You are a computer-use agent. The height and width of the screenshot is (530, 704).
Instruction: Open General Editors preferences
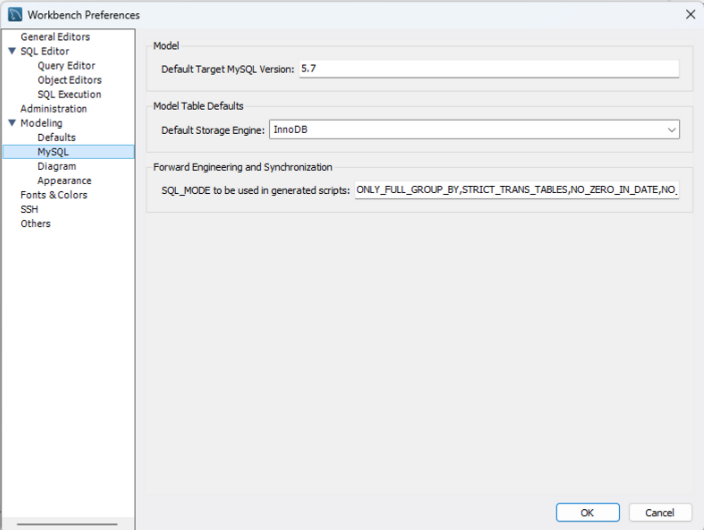point(55,37)
